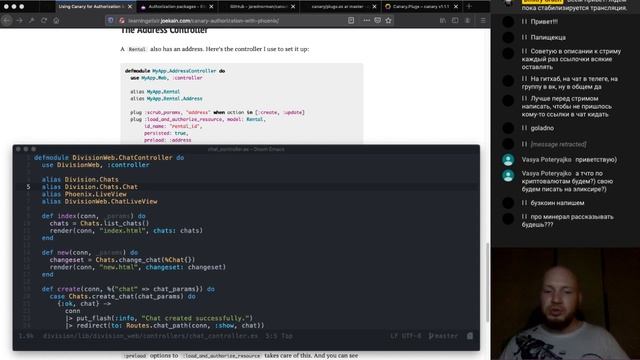Click the insecure connection lock icon
The image size is (640, 360).
click(x=122, y=20)
